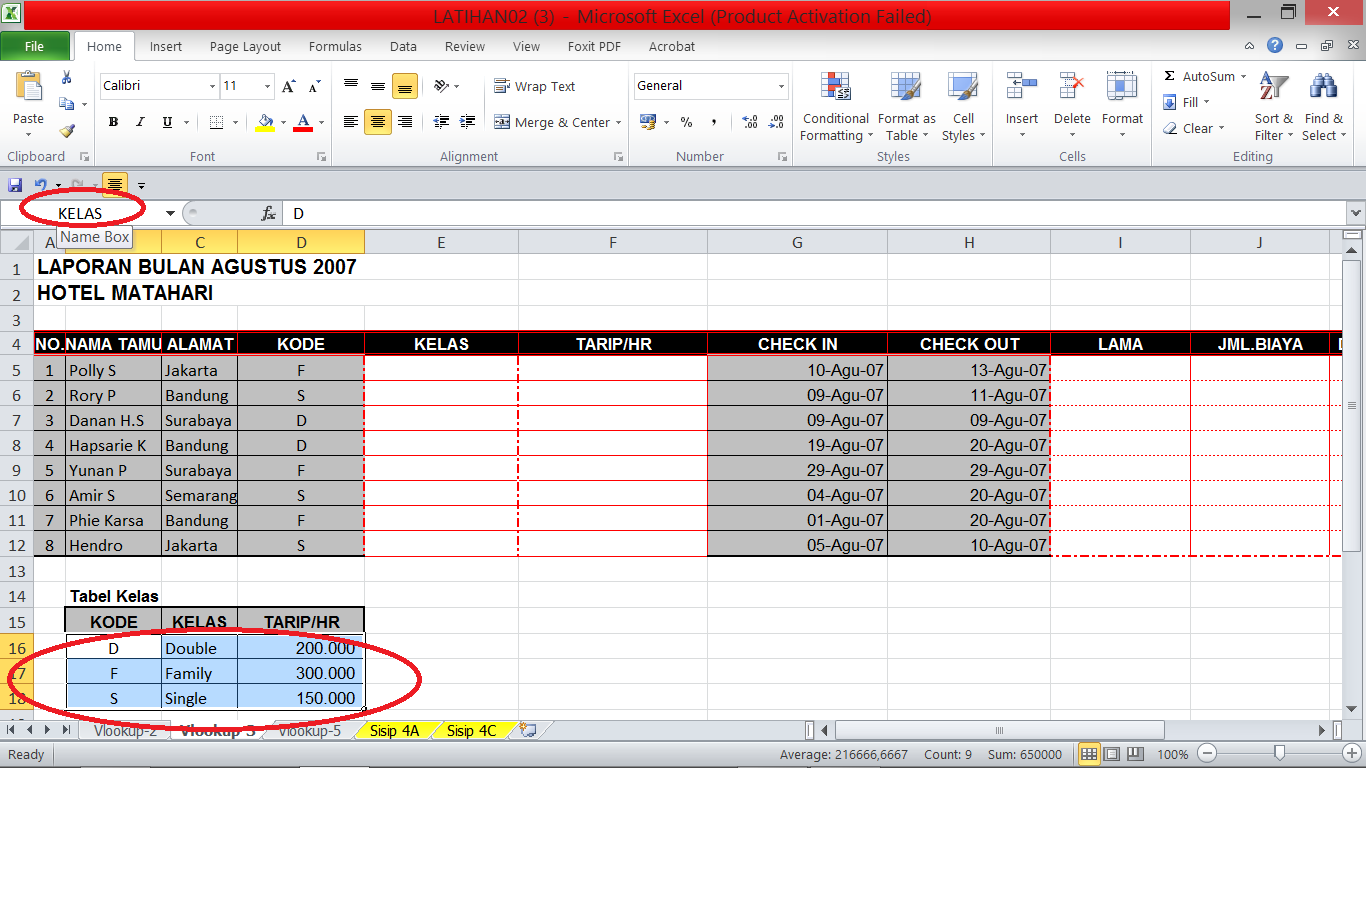Toggle Align Text Left

coord(351,122)
